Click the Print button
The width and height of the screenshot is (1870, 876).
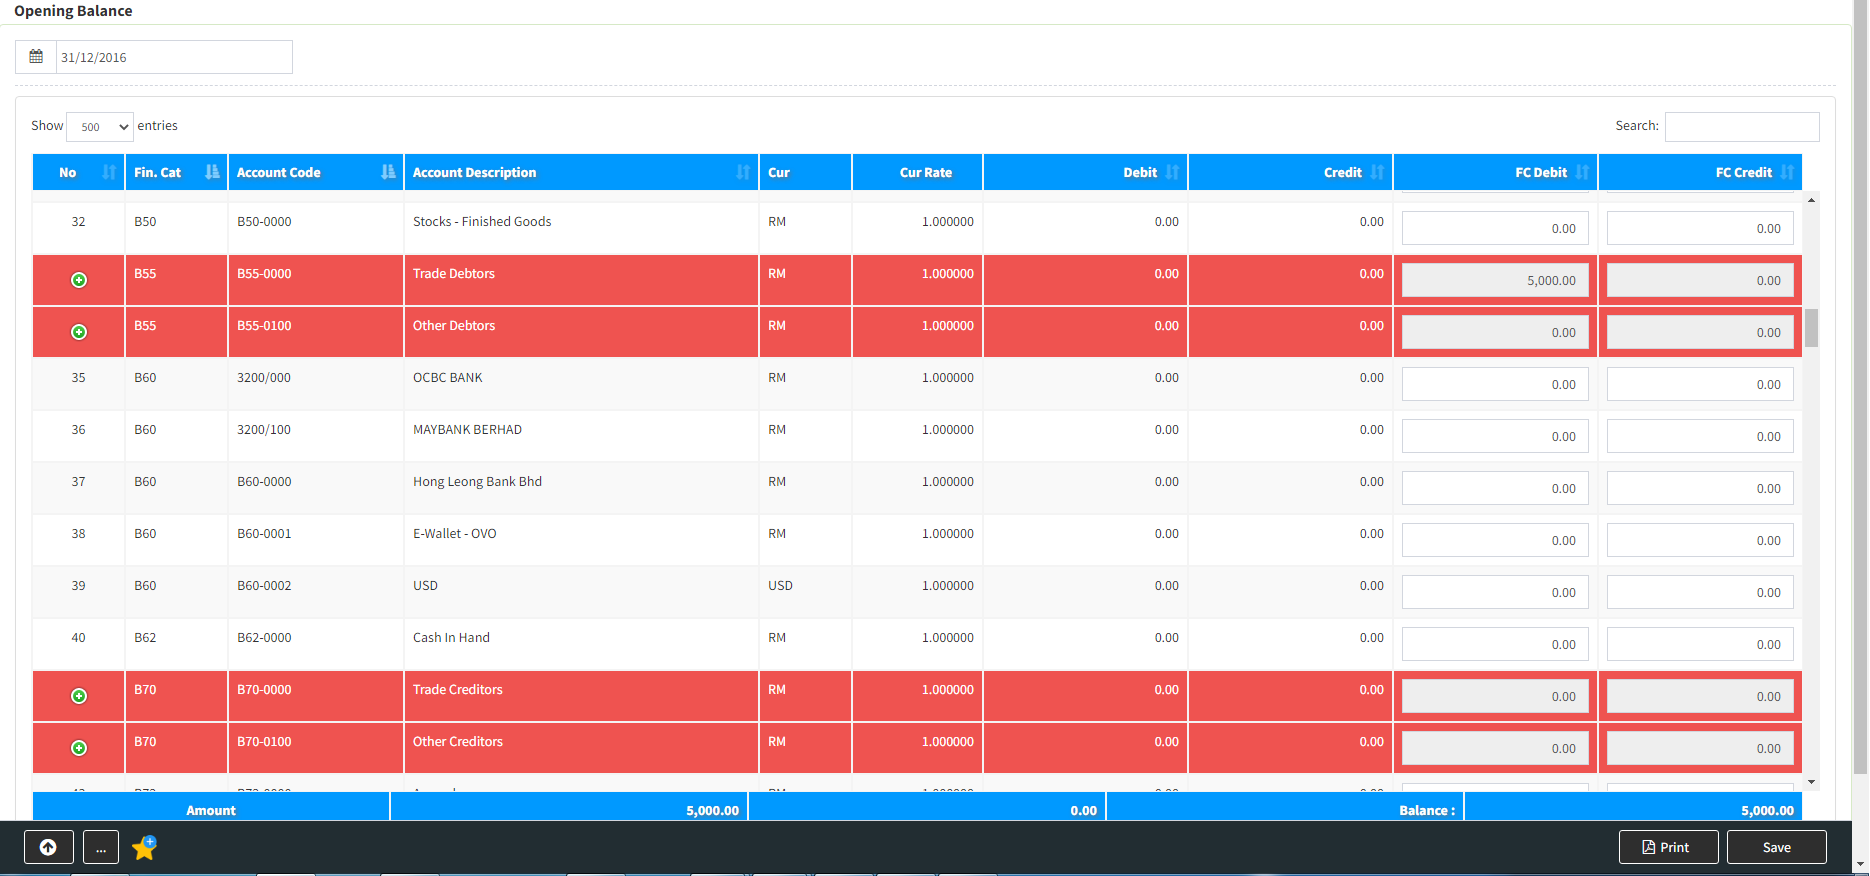(1668, 847)
